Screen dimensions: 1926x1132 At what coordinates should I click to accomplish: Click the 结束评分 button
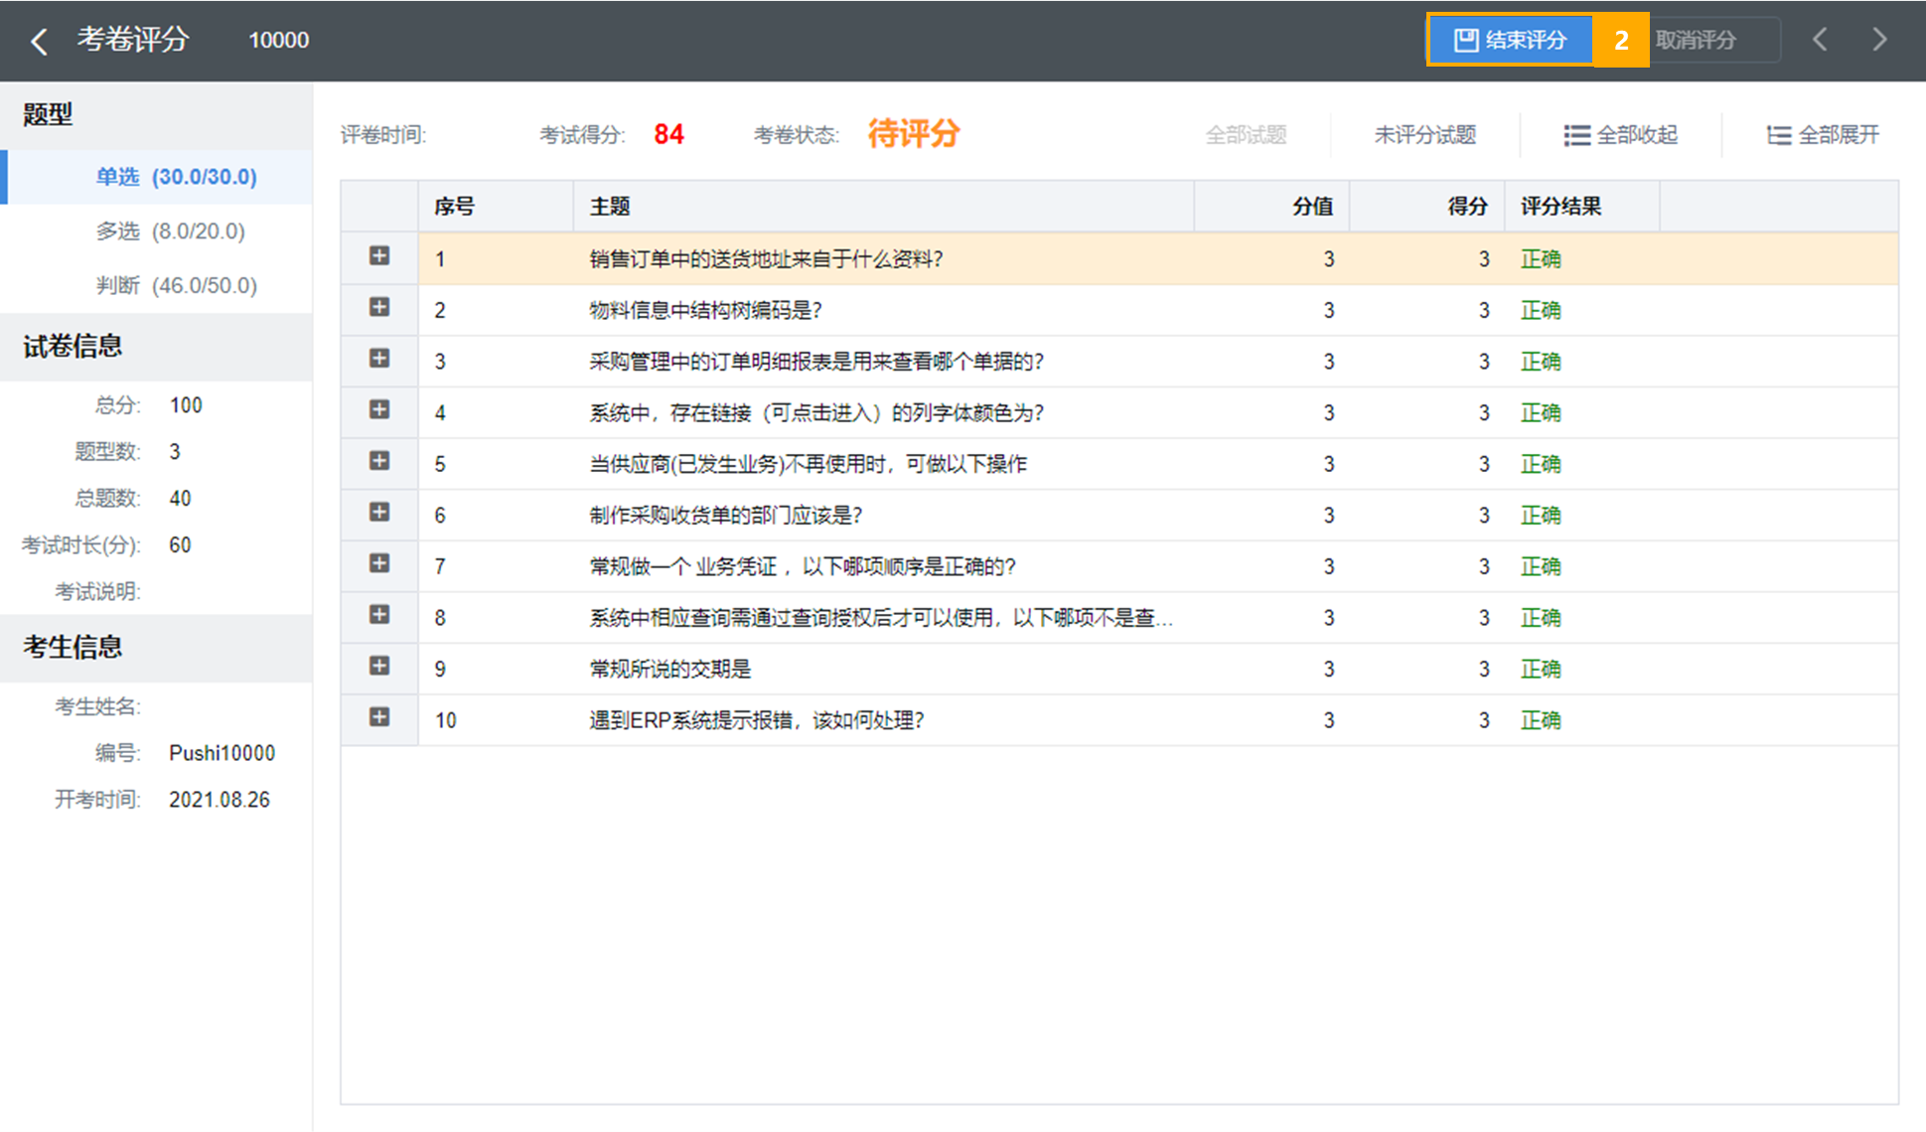1510,40
